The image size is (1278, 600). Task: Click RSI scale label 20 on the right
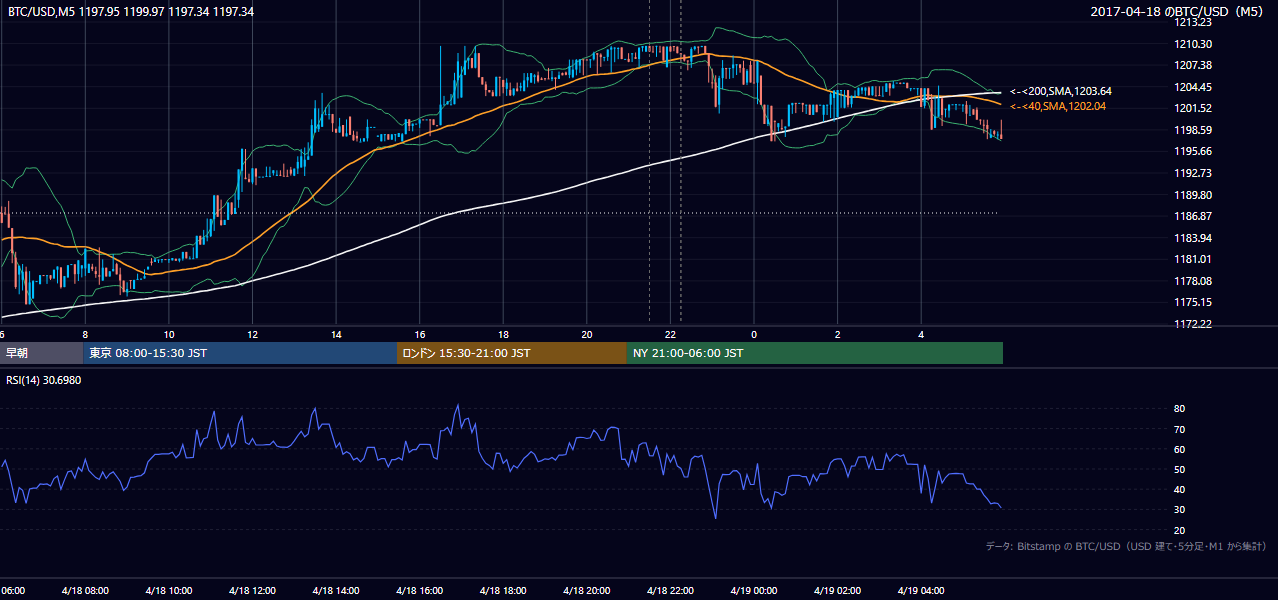(x=1180, y=531)
